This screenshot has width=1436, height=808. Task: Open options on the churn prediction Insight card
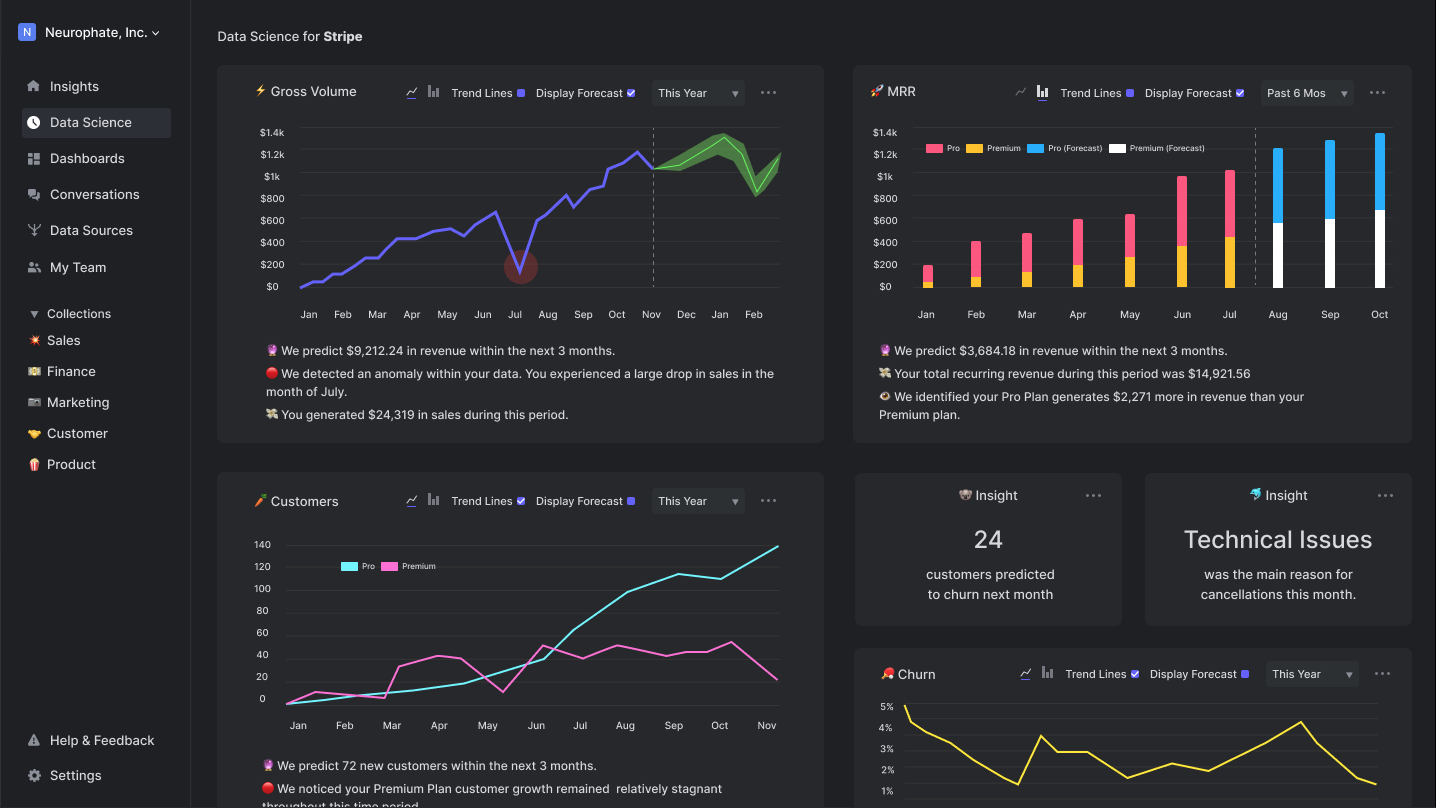[1093, 495]
